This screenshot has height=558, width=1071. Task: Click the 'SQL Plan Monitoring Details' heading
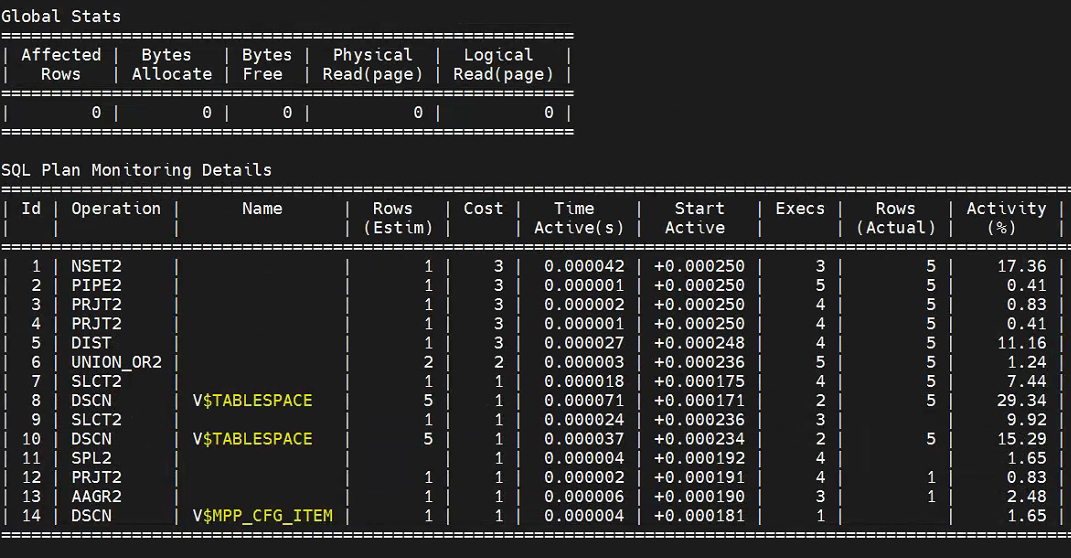tap(137, 170)
